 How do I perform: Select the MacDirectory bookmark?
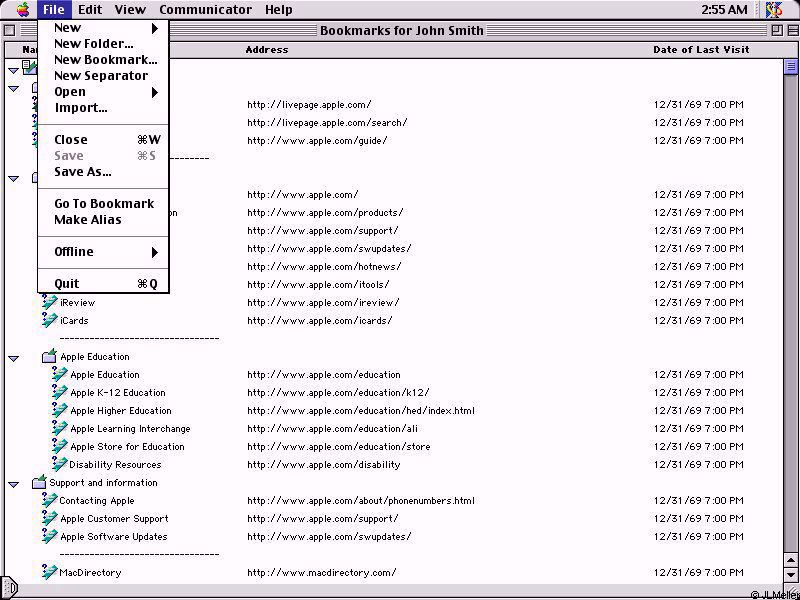coord(90,572)
